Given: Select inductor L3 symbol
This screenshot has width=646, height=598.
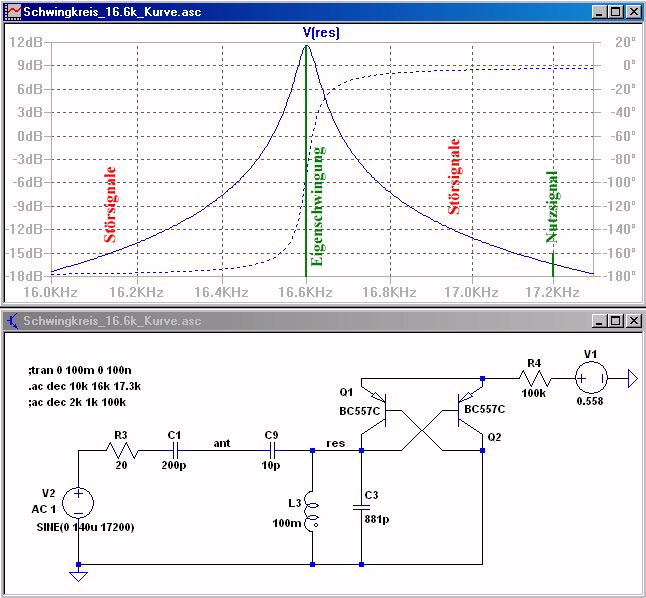Looking at the screenshot, I should (311, 511).
